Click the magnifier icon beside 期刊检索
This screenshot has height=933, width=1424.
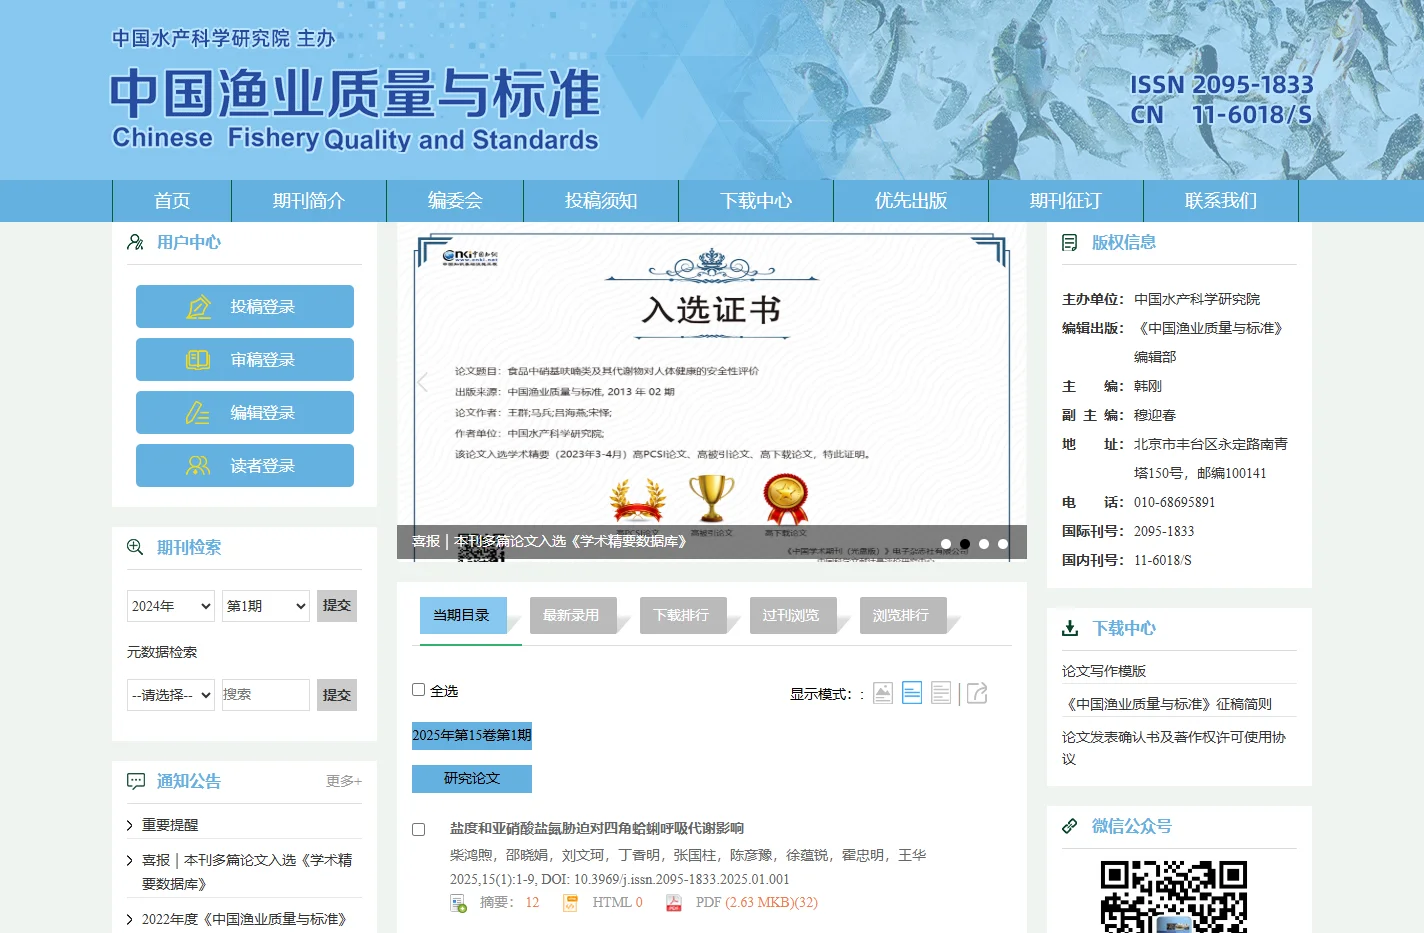click(x=135, y=547)
